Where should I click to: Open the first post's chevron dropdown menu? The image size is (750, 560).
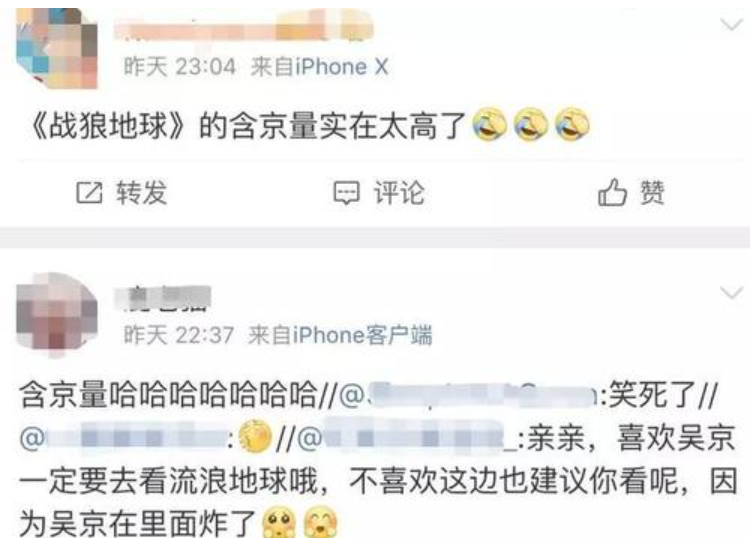(x=731, y=24)
